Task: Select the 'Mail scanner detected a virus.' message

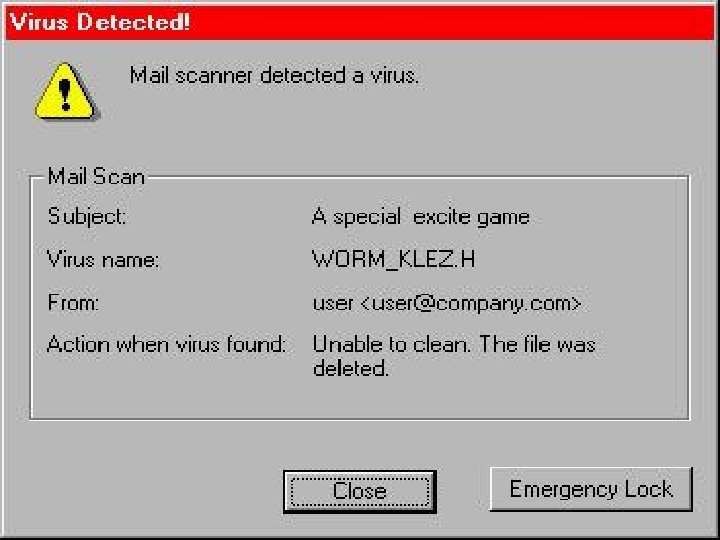Action: click(x=274, y=75)
